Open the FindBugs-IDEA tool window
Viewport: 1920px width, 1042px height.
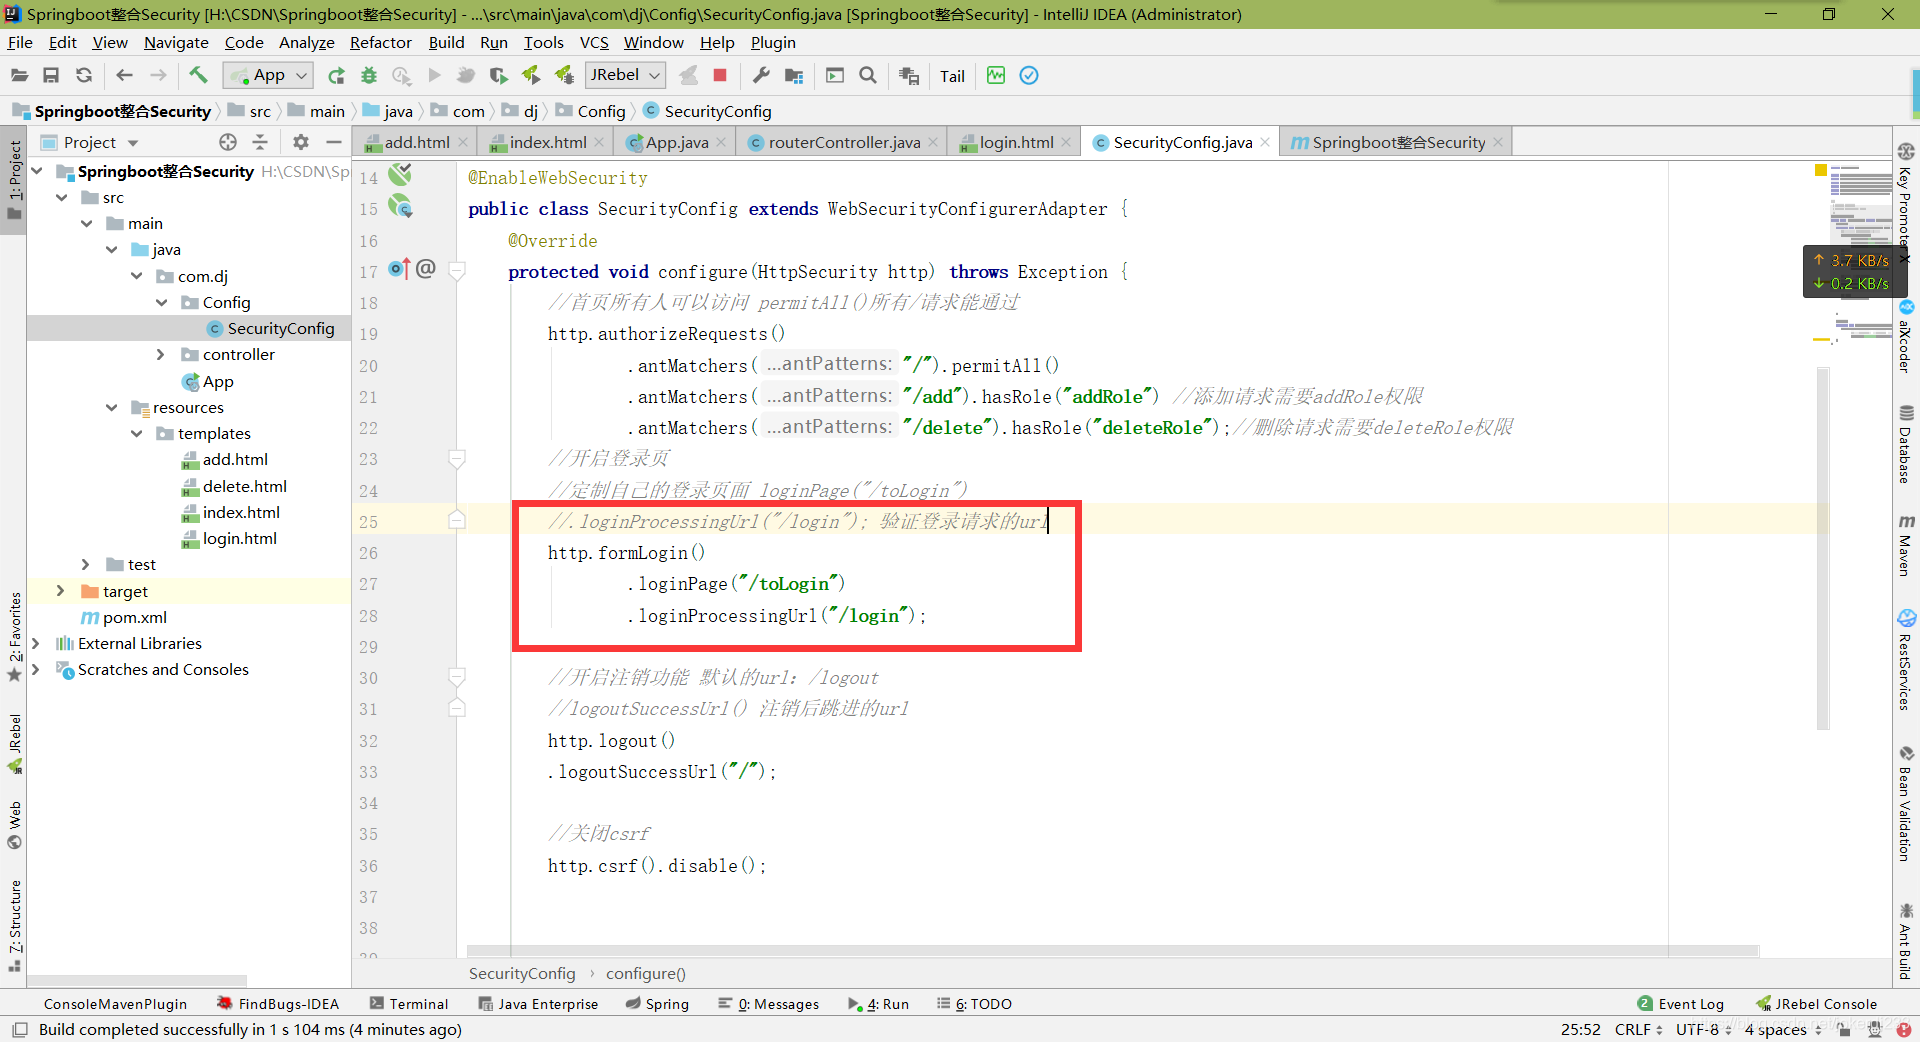278,1004
